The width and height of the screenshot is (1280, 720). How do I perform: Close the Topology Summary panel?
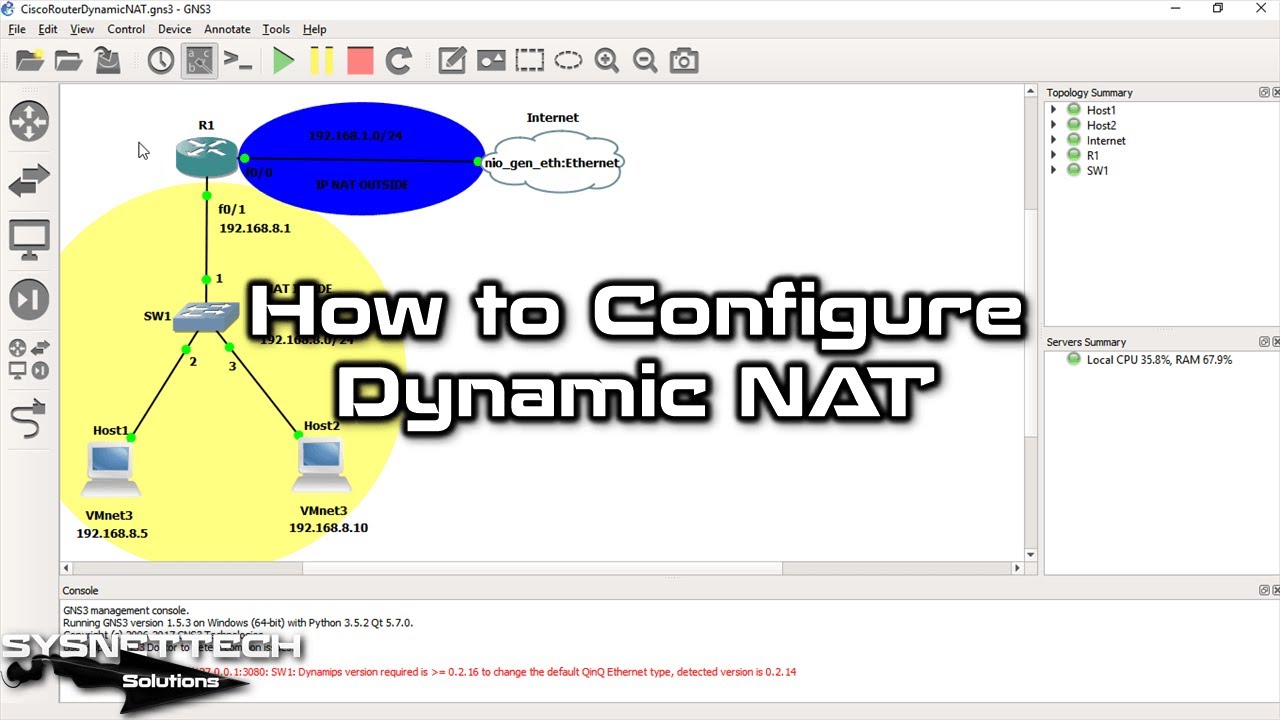pos(1275,92)
